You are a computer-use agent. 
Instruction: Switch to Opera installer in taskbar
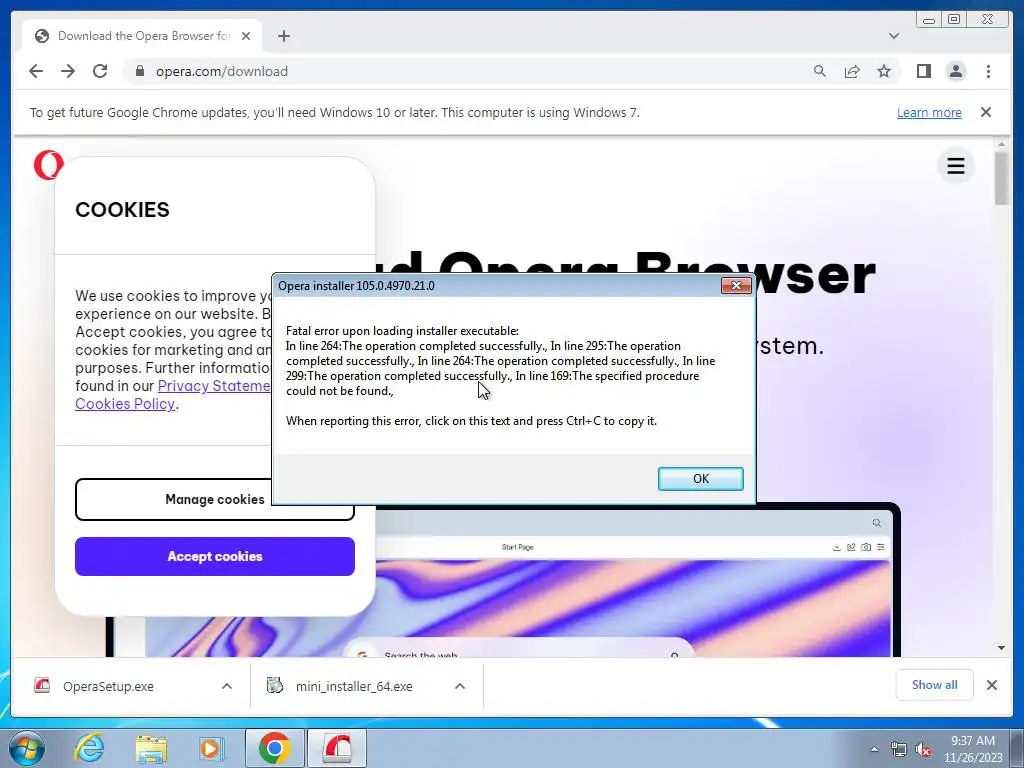(336, 748)
